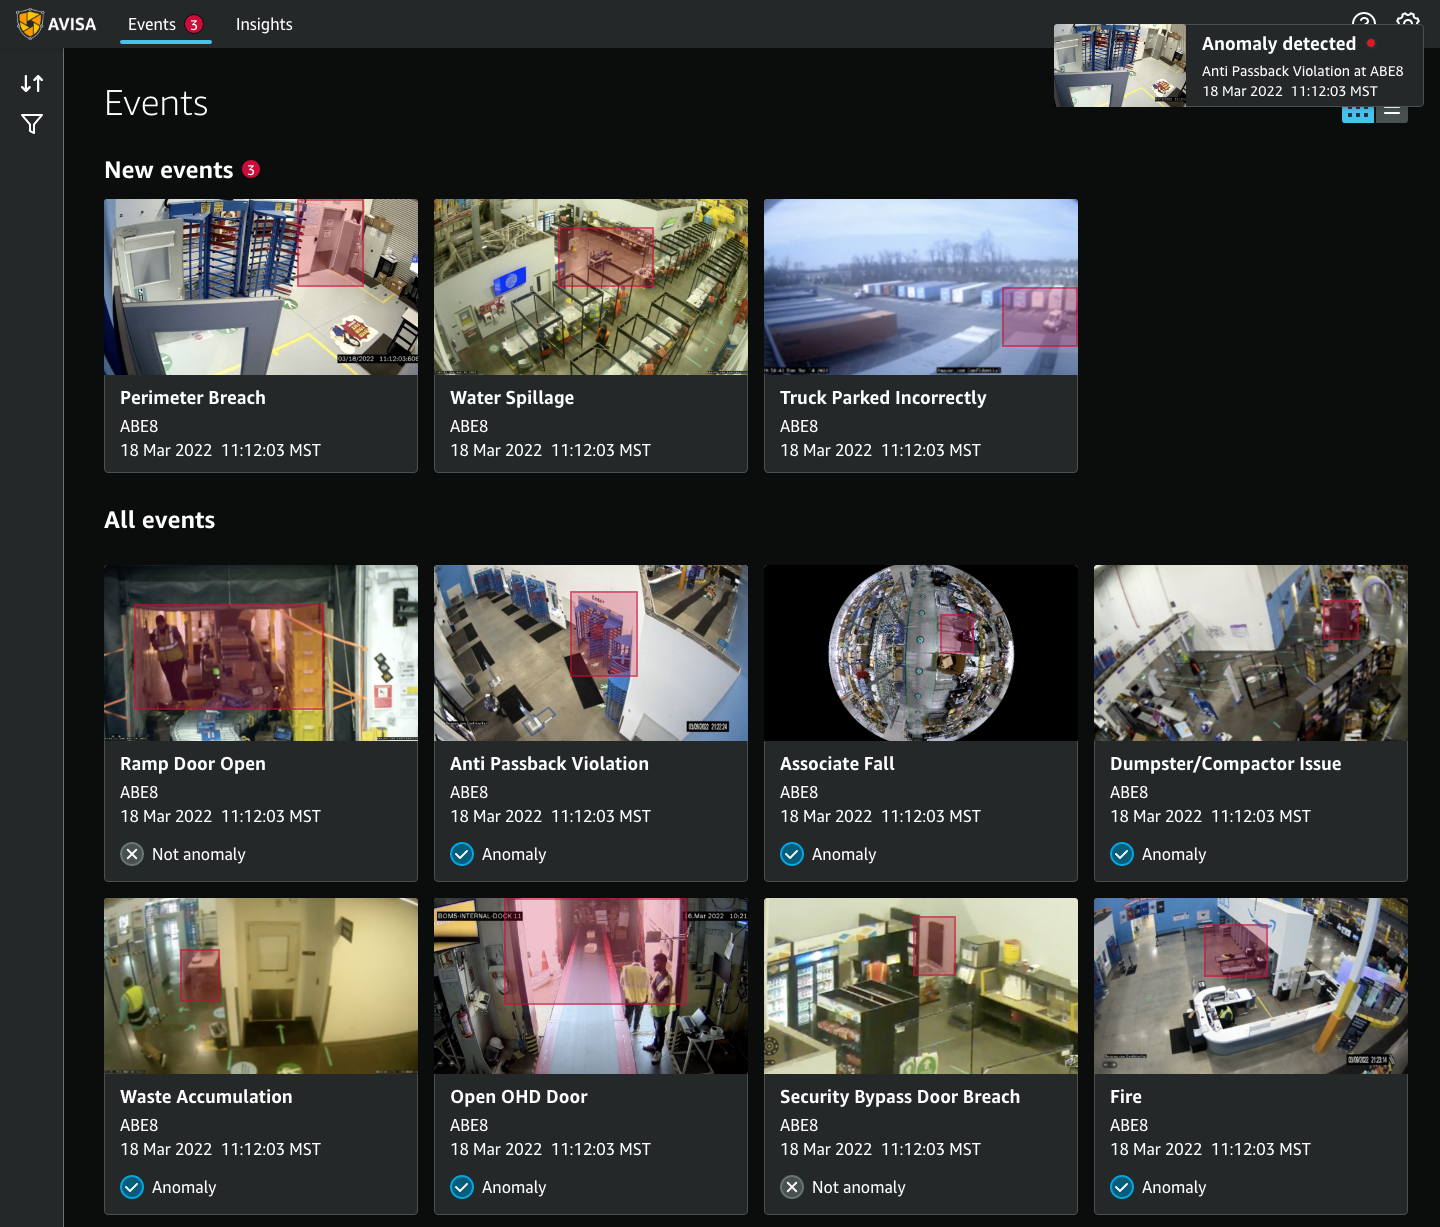Click the Perimeter Breach event title
The height and width of the screenshot is (1227, 1440).
coord(193,398)
